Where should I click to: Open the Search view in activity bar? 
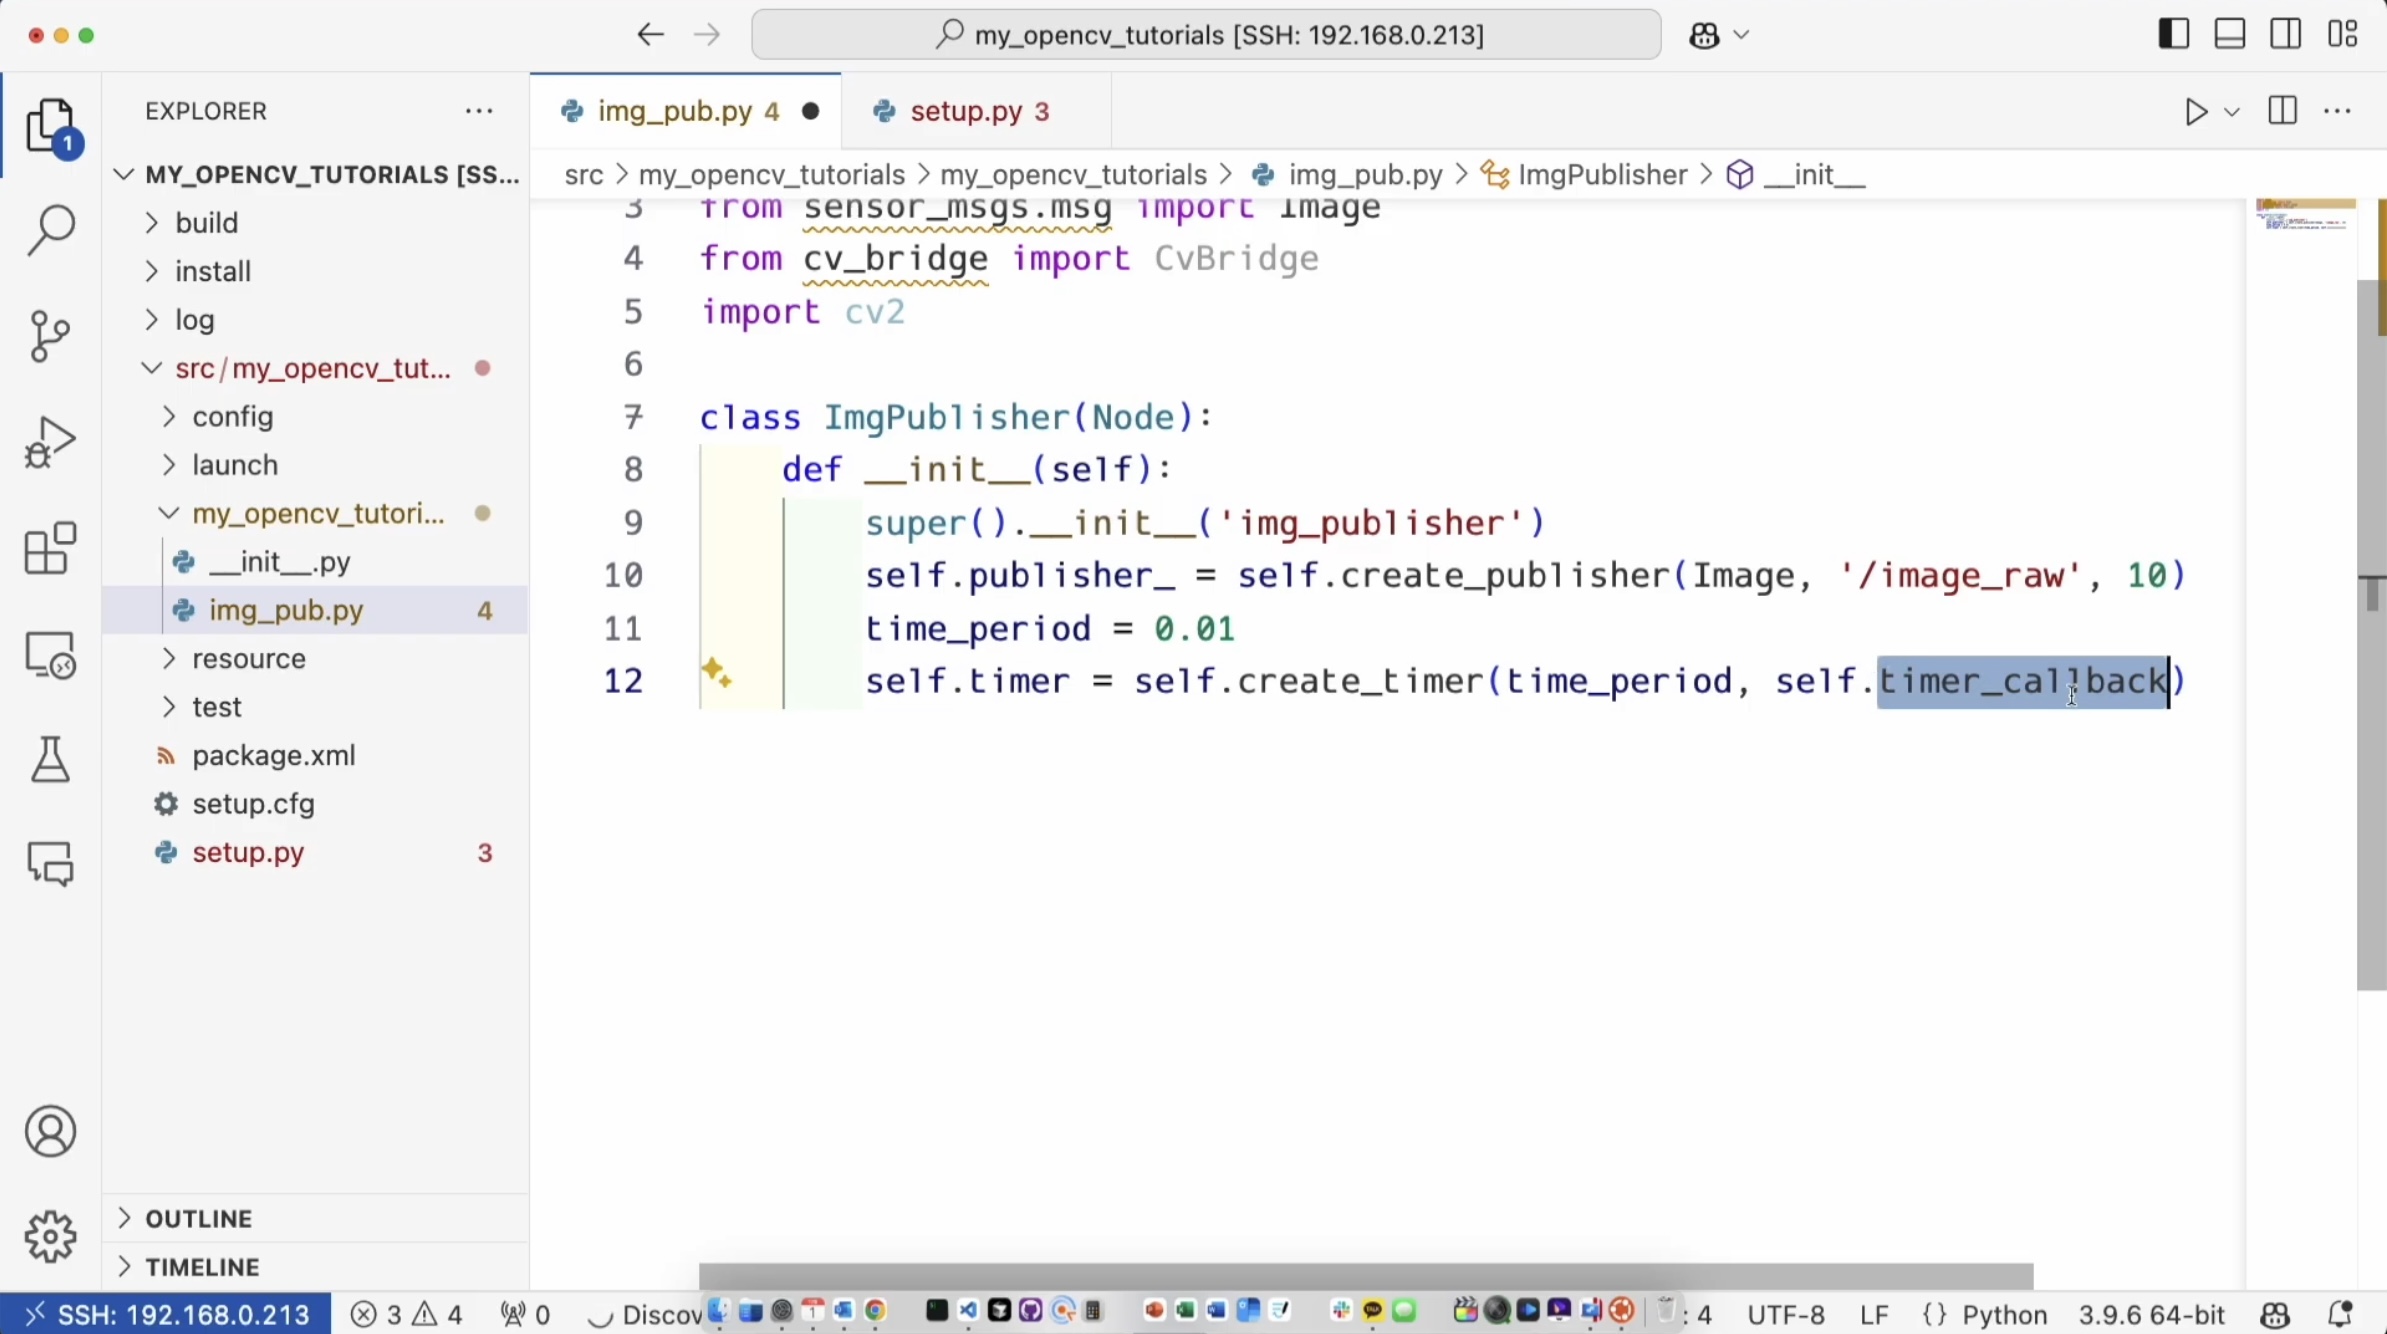50,229
